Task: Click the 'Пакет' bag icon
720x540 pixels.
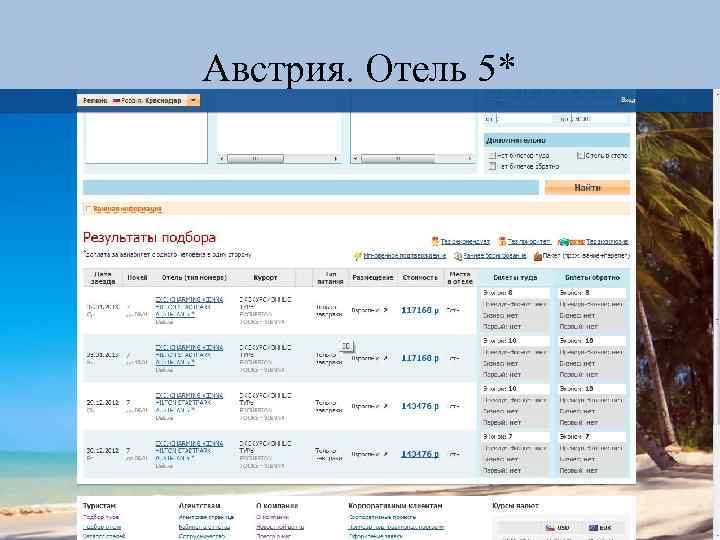Action: (x=538, y=256)
